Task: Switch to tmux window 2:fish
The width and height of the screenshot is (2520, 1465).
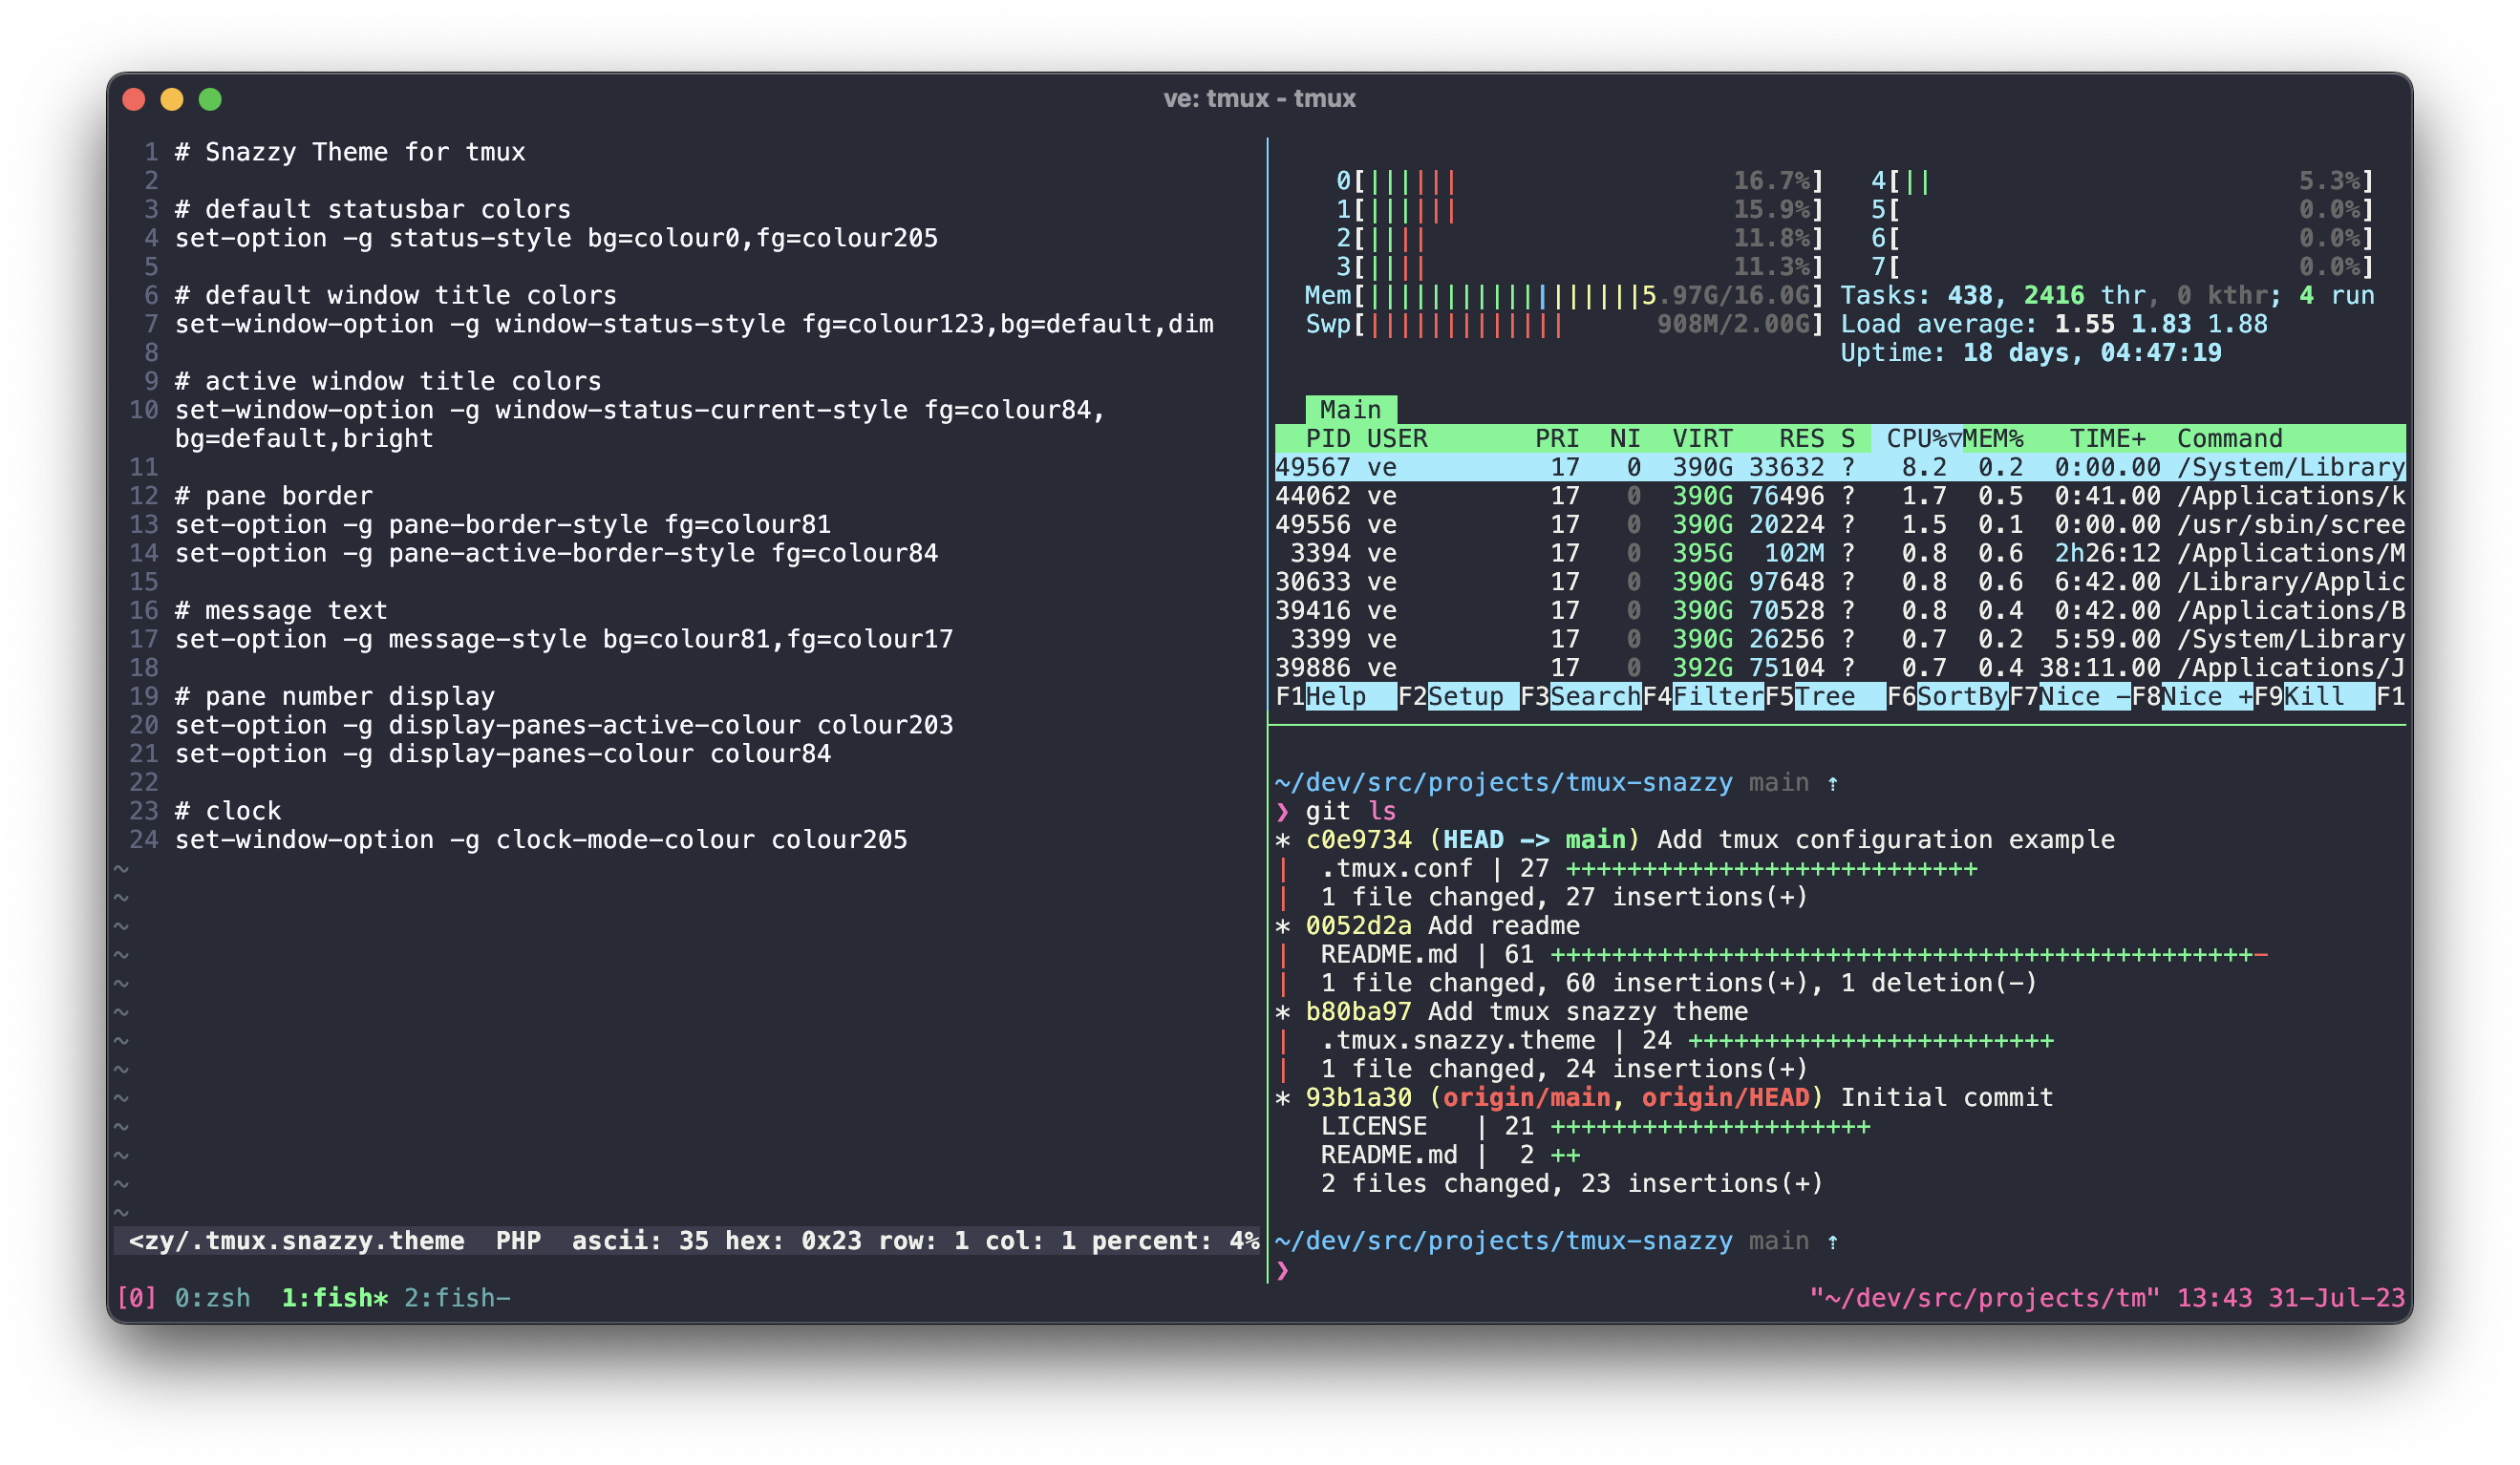Action: (456, 1298)
